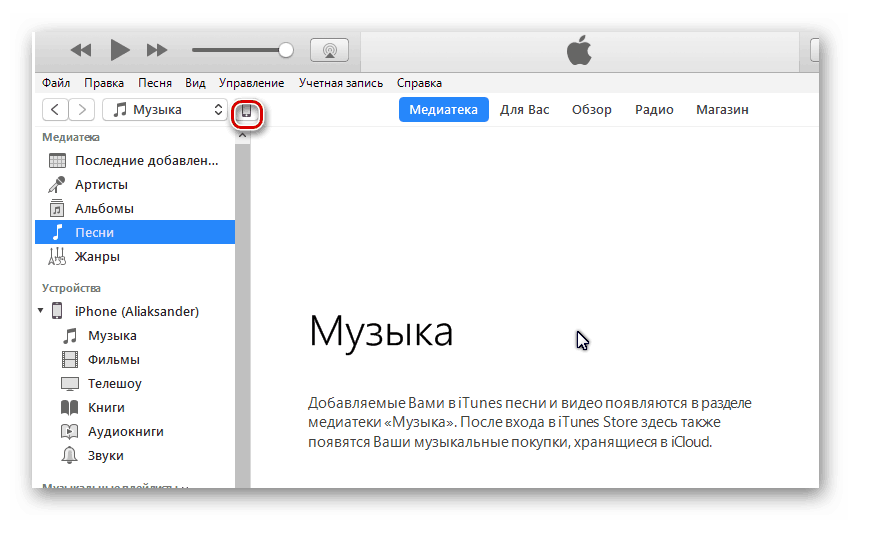Click the sidebar scroll up arrow

(x=243, y=136)
